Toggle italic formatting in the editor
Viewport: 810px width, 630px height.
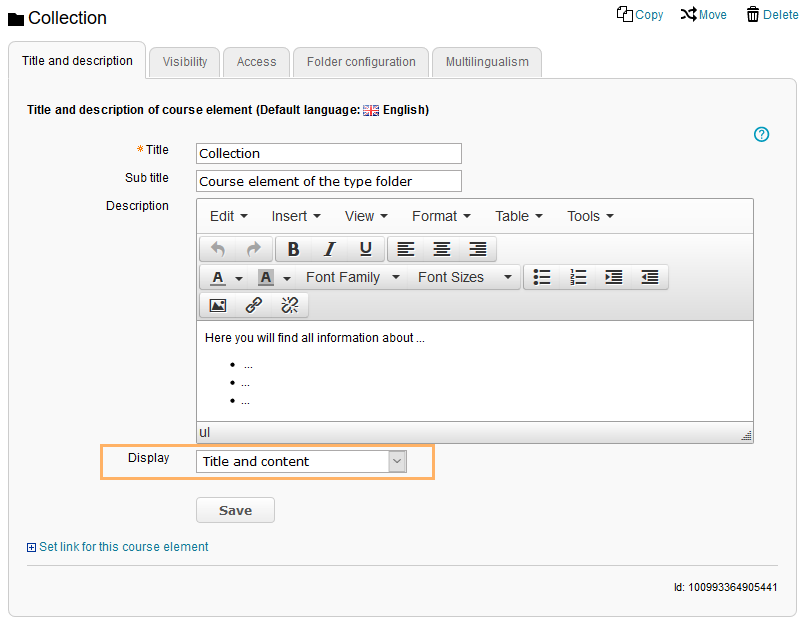click(x=329, y=249)
